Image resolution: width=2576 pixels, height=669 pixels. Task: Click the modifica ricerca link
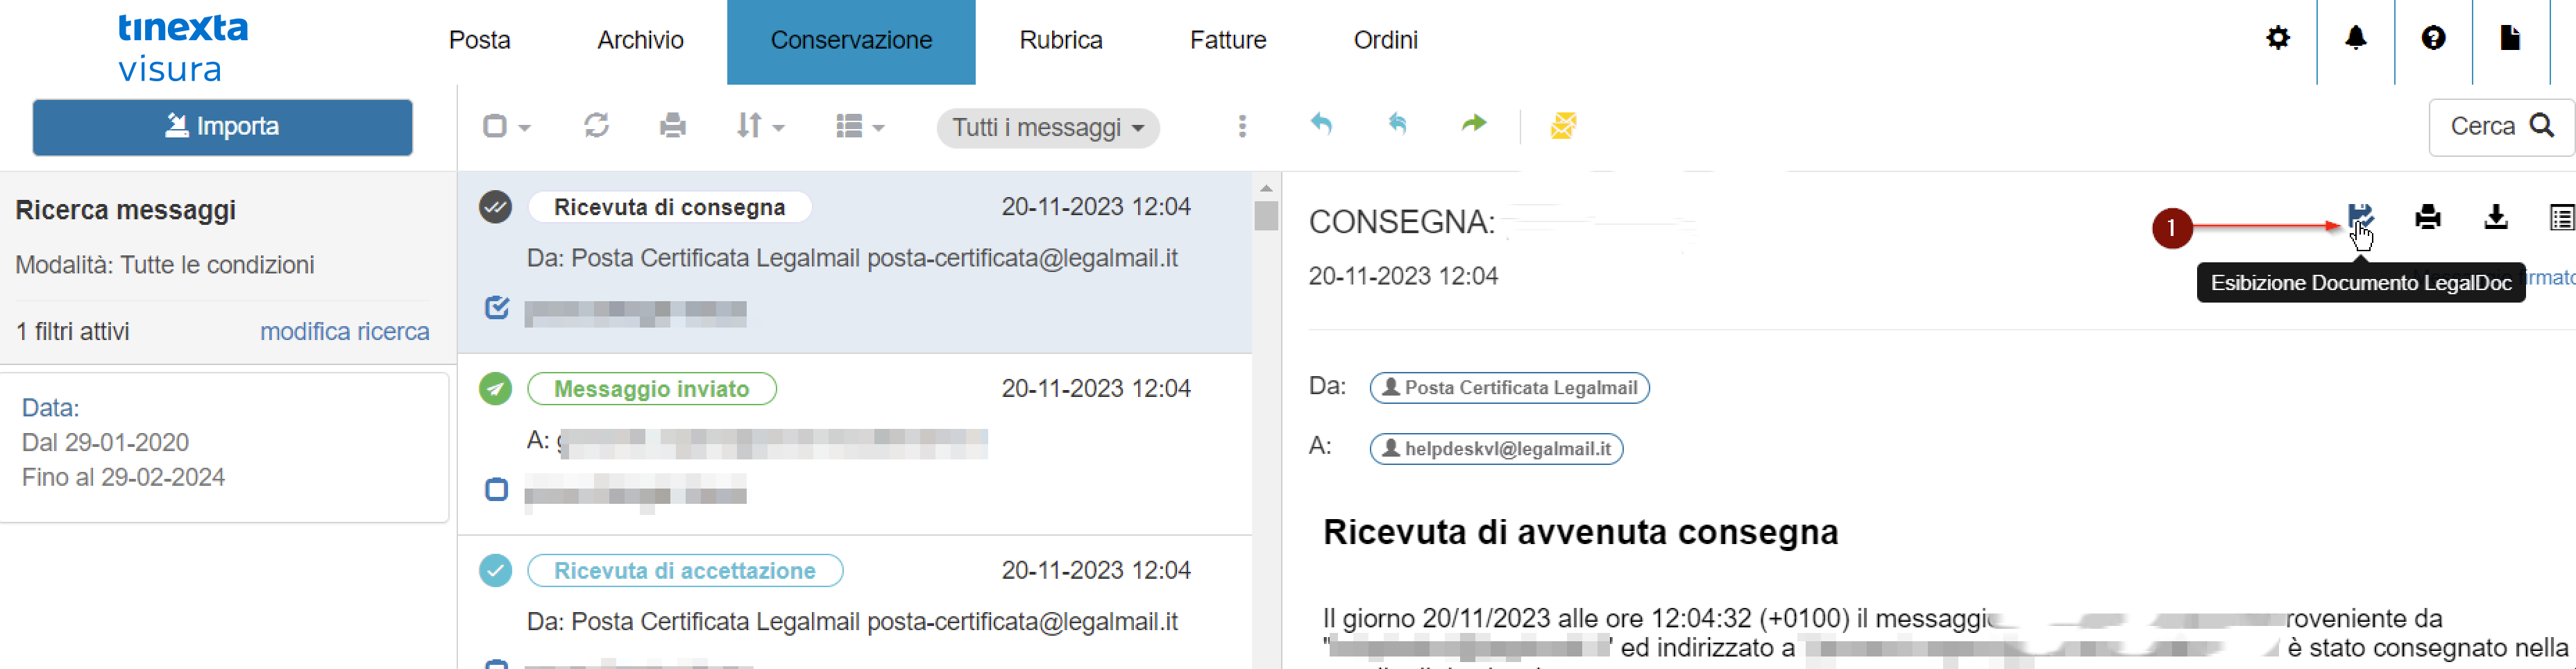tap(344, 332)
